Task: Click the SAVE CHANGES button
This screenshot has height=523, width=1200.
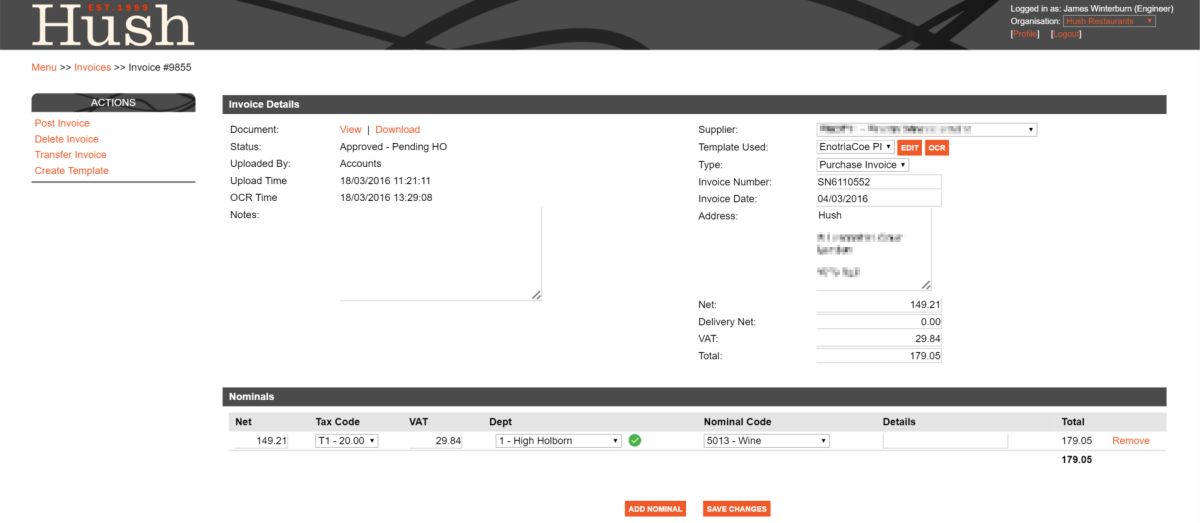Action: tap(736, 509)
